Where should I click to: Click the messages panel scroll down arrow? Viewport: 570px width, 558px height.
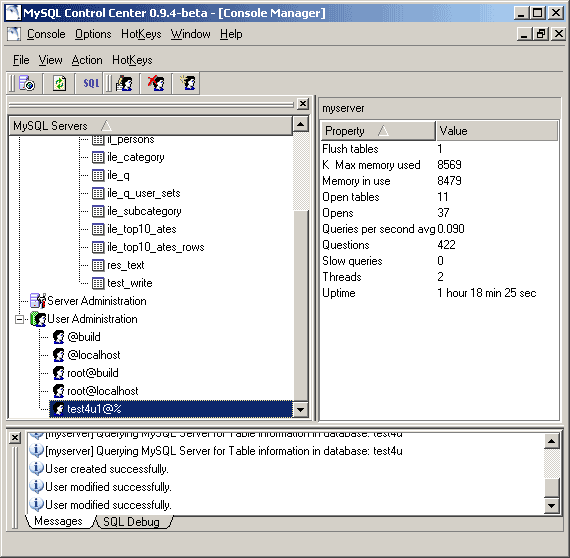click(551, 506)
